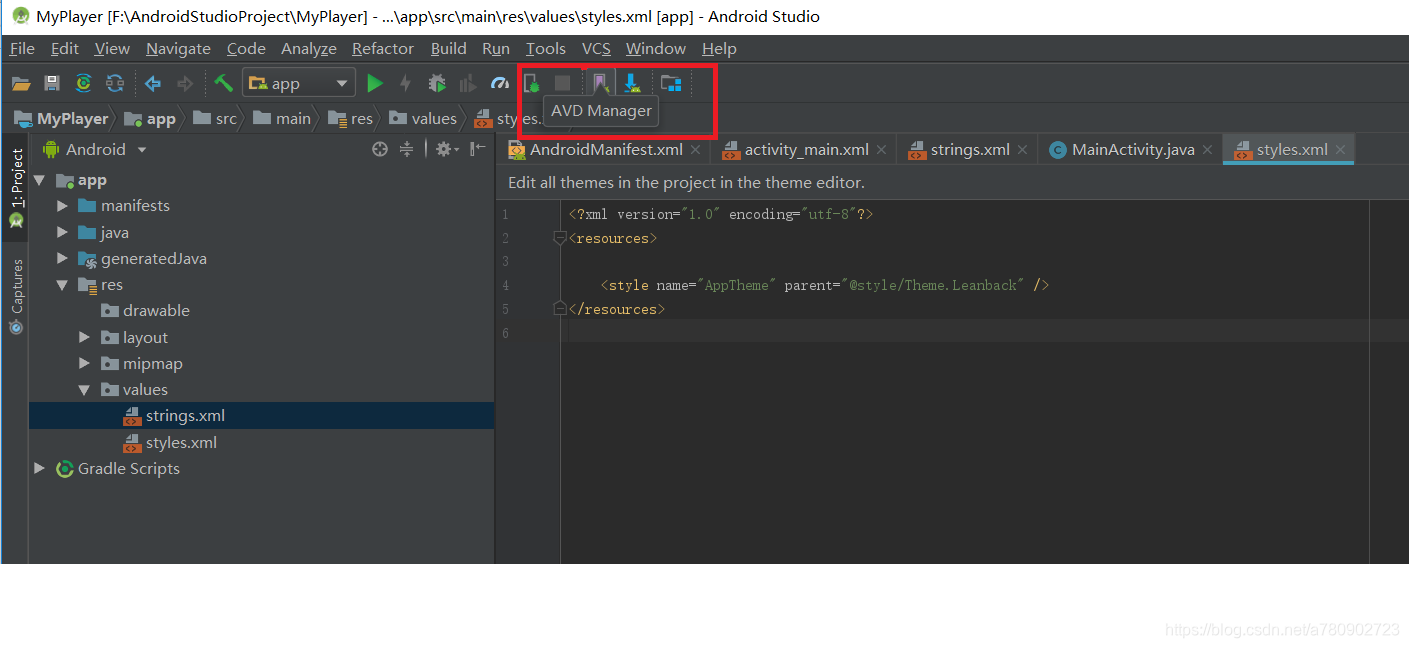Open the Project Structure icon
1409x648 pixels.
[671, 84]
